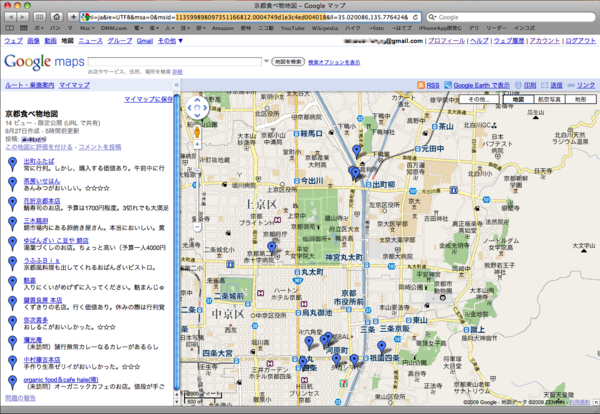Click the Google Earth icon in map toolbar

448,85
